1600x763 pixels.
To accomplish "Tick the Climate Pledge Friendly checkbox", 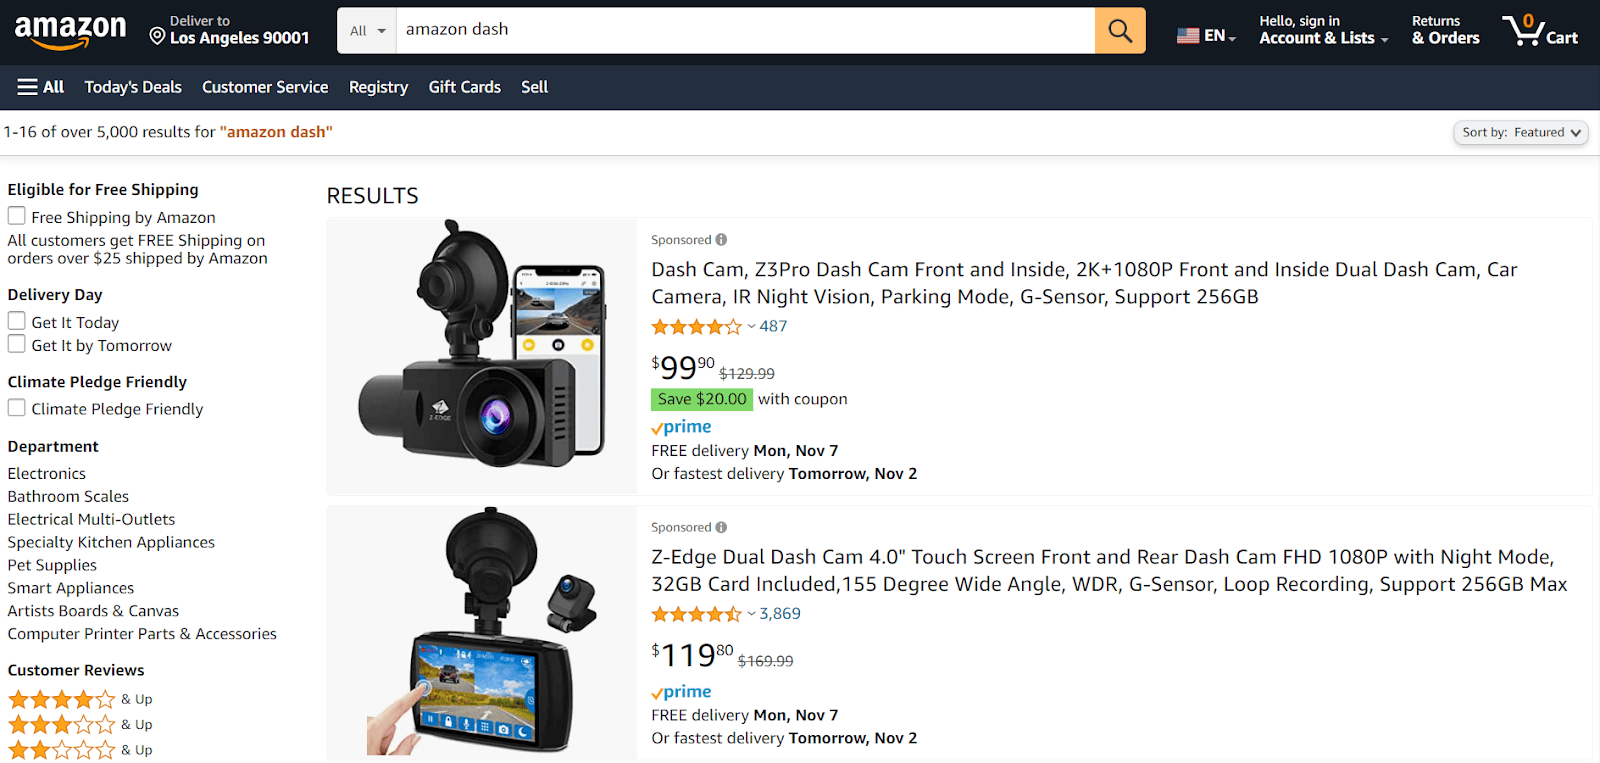I will pyautogui.click(x=16, y=408).
